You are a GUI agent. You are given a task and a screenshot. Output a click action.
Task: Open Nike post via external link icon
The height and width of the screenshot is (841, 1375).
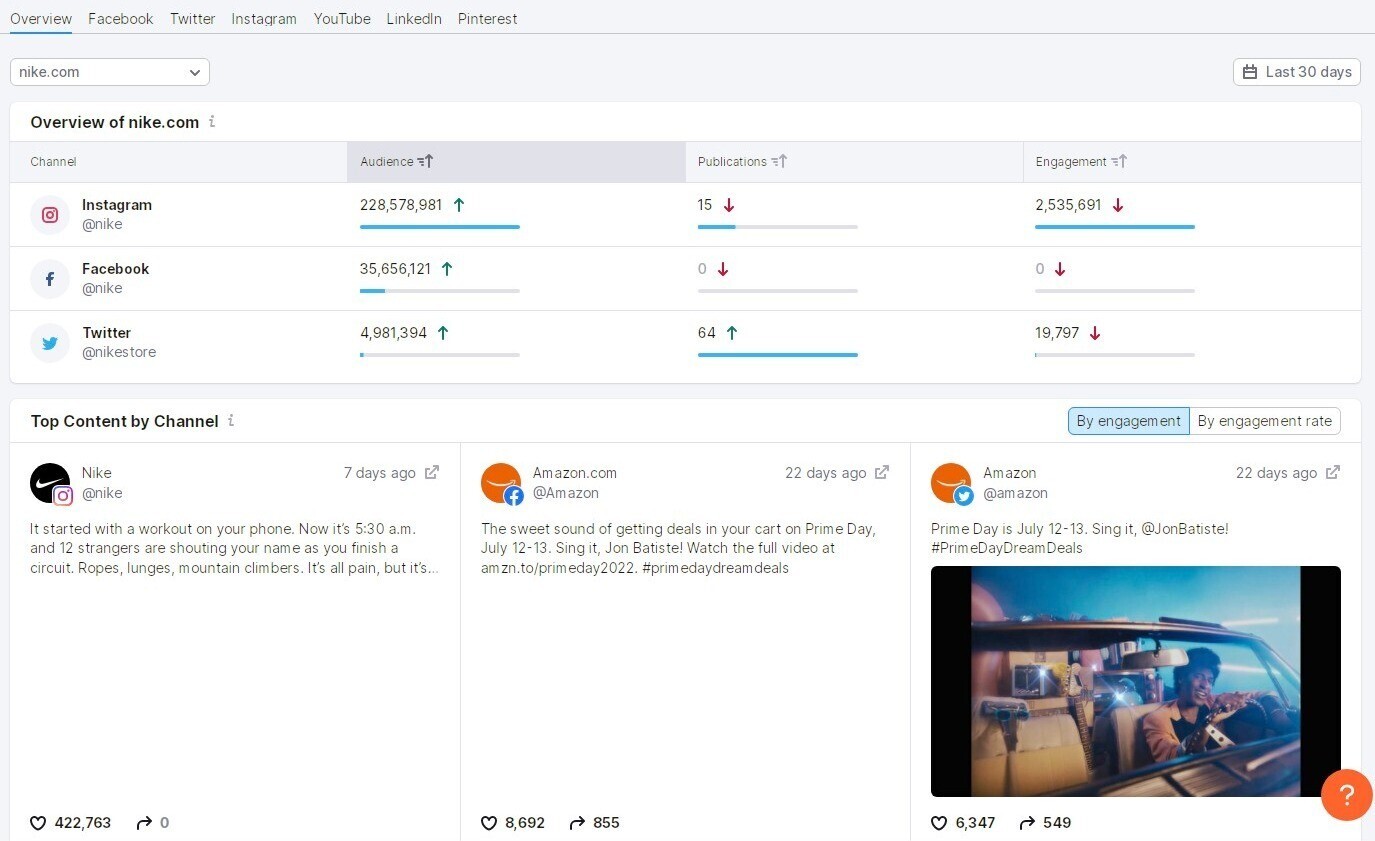(x=432, y=473)
